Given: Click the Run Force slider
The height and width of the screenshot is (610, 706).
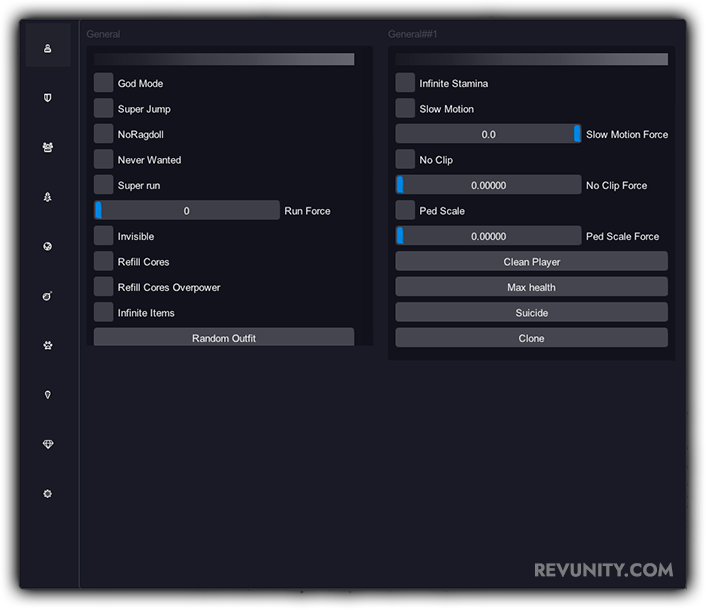Looking at the screenshot, I should click(x=187, y=211).
